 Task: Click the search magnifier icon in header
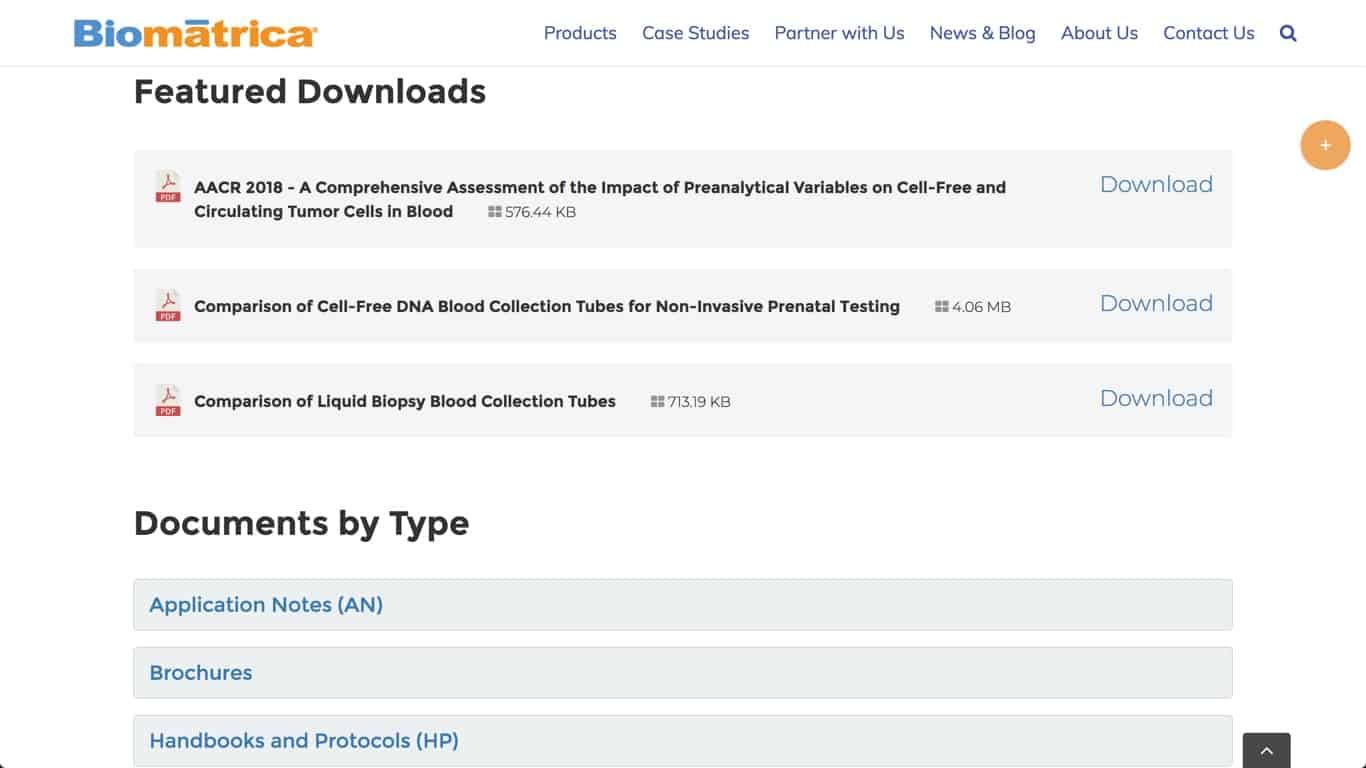coord(1288,33)
